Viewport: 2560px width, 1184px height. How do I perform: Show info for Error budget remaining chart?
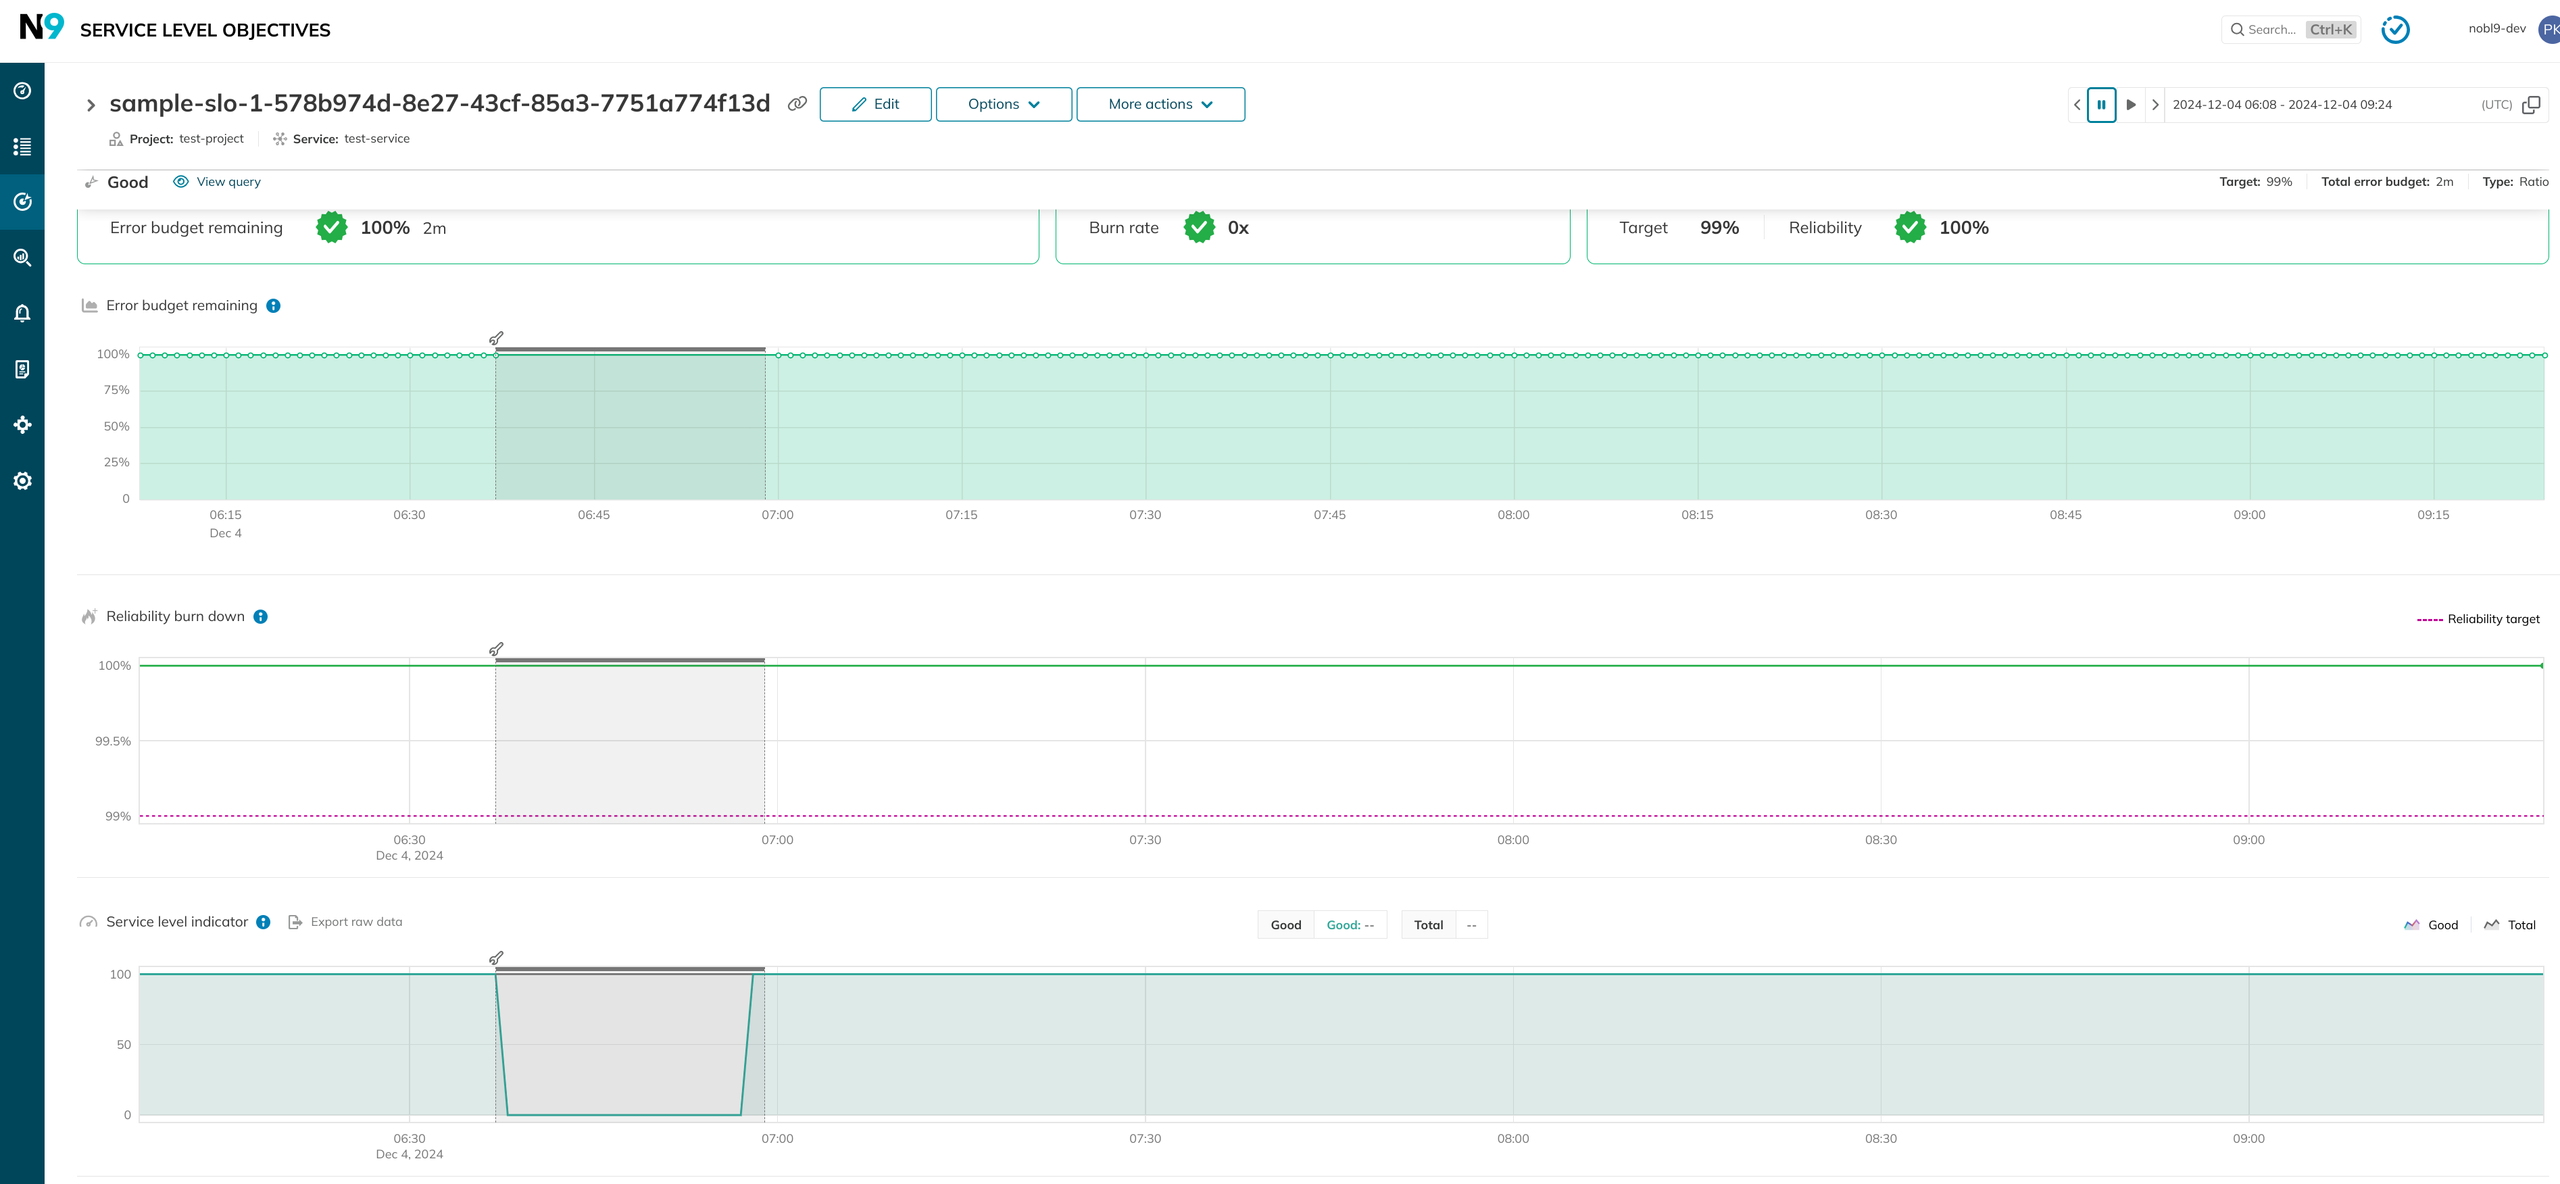point(273,306)
